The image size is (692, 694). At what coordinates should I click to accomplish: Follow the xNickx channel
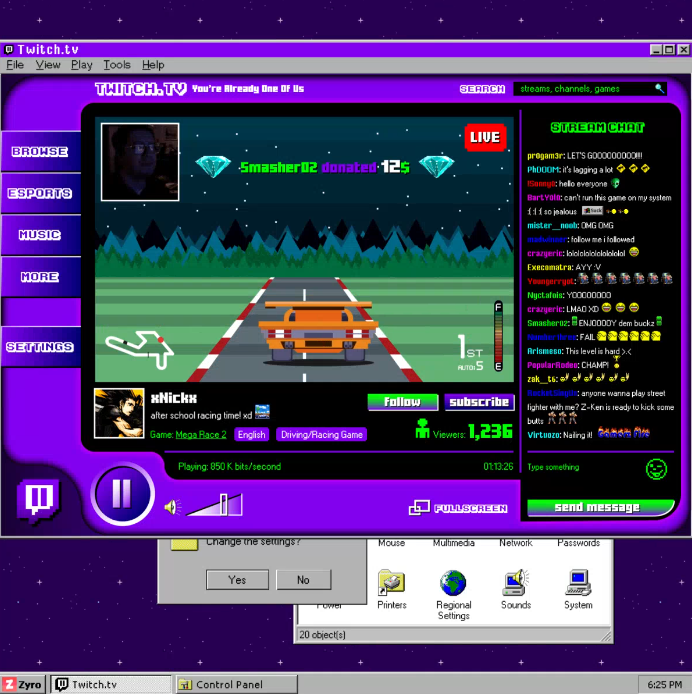402,402
